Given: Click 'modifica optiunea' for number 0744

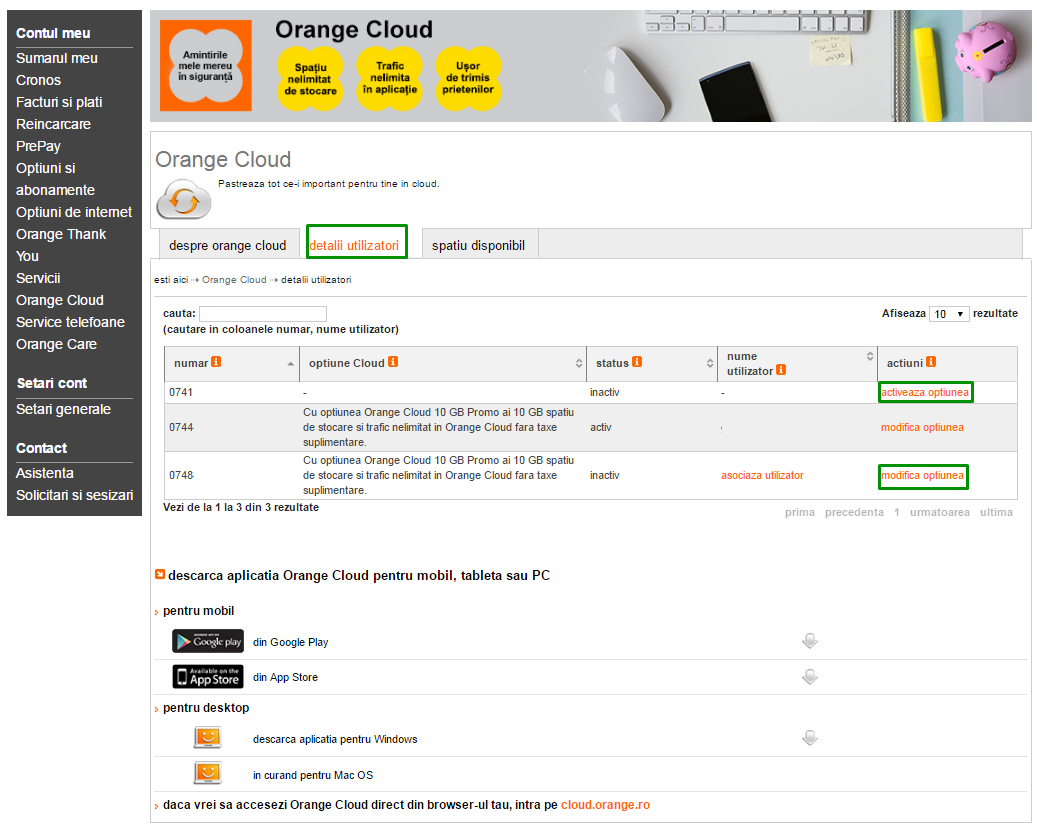Looking at the screenshot, I should (922, 427).
